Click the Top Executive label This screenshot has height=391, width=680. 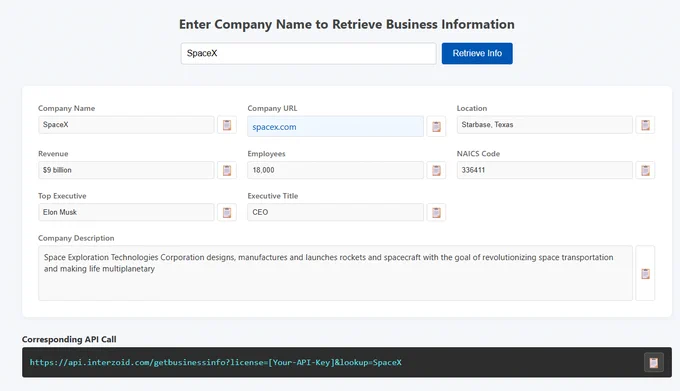click(62, 196)
